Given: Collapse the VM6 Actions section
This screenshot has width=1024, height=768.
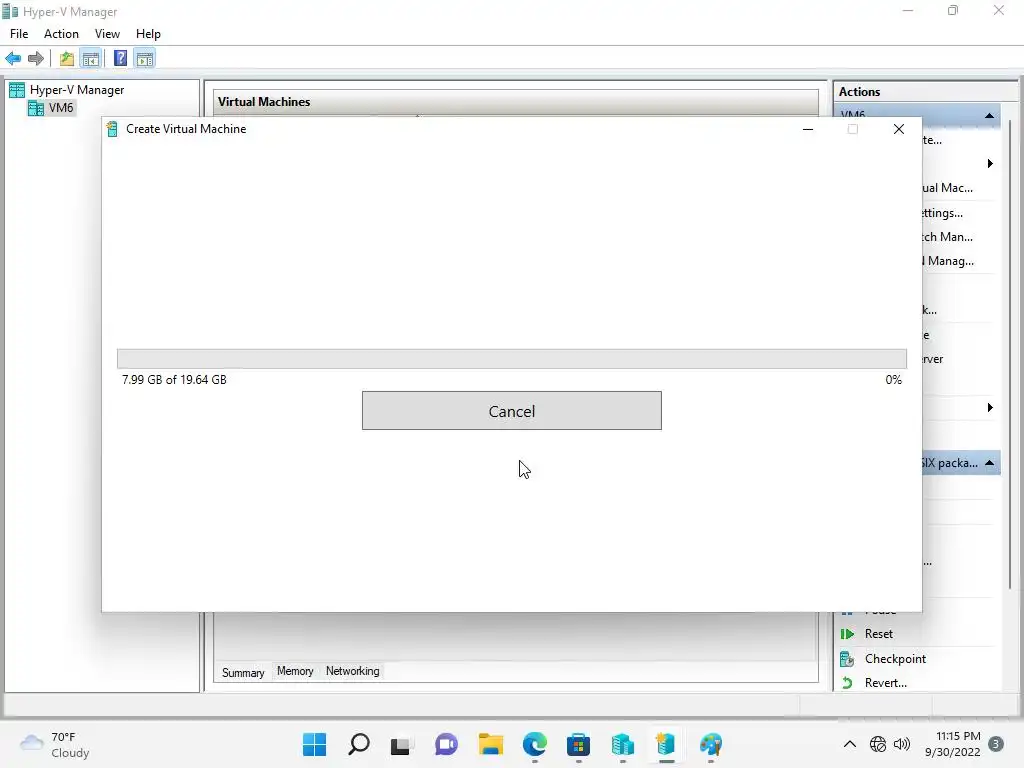Looking at the screenshot, I should (x=989, y=115).
